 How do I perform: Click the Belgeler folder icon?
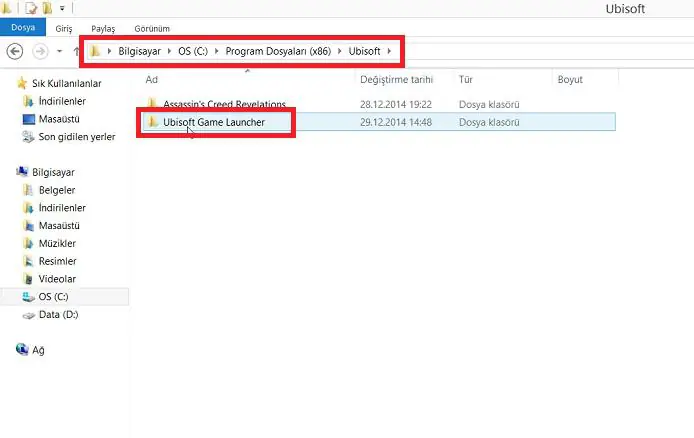point(28,190)
